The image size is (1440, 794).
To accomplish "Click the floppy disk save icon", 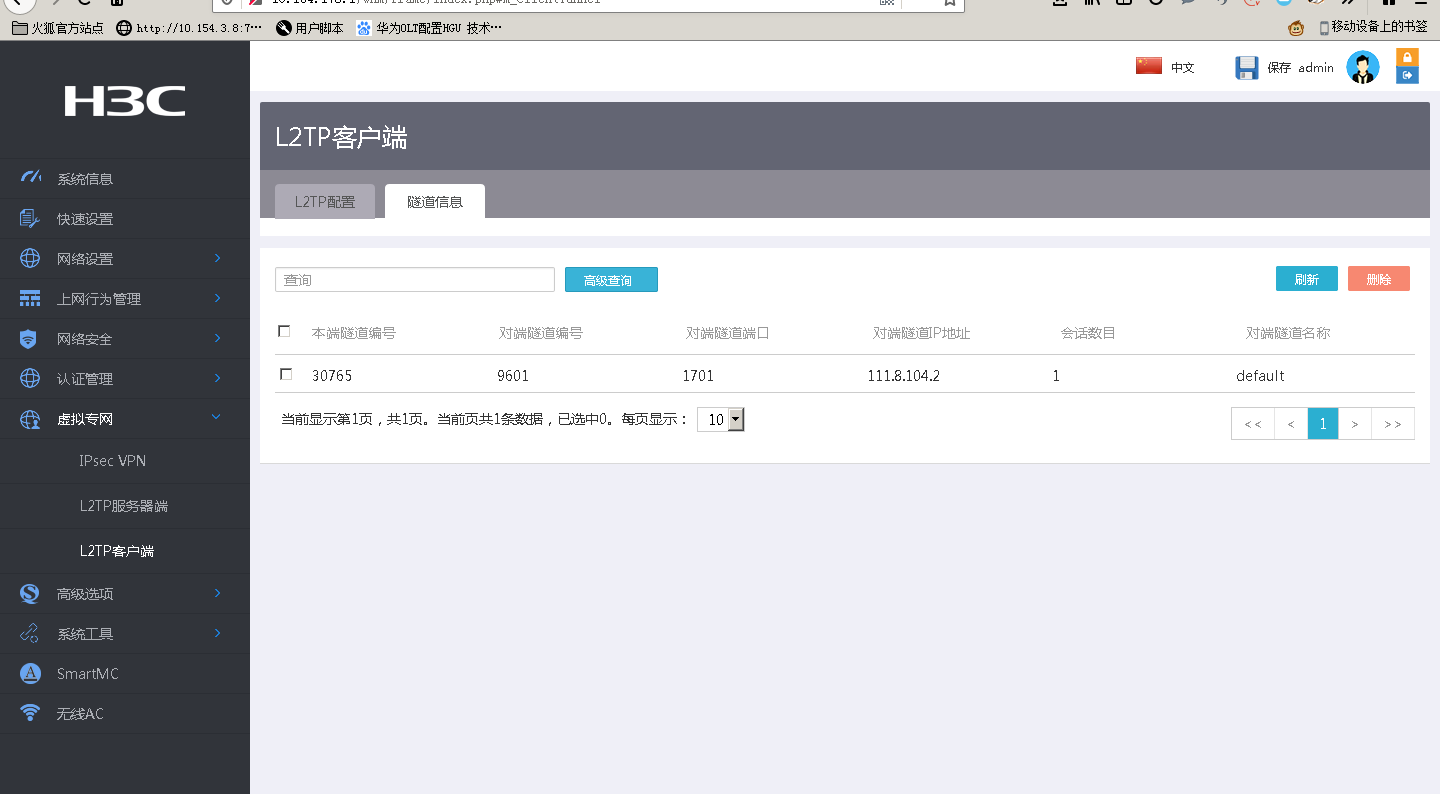I will 1246,67.
